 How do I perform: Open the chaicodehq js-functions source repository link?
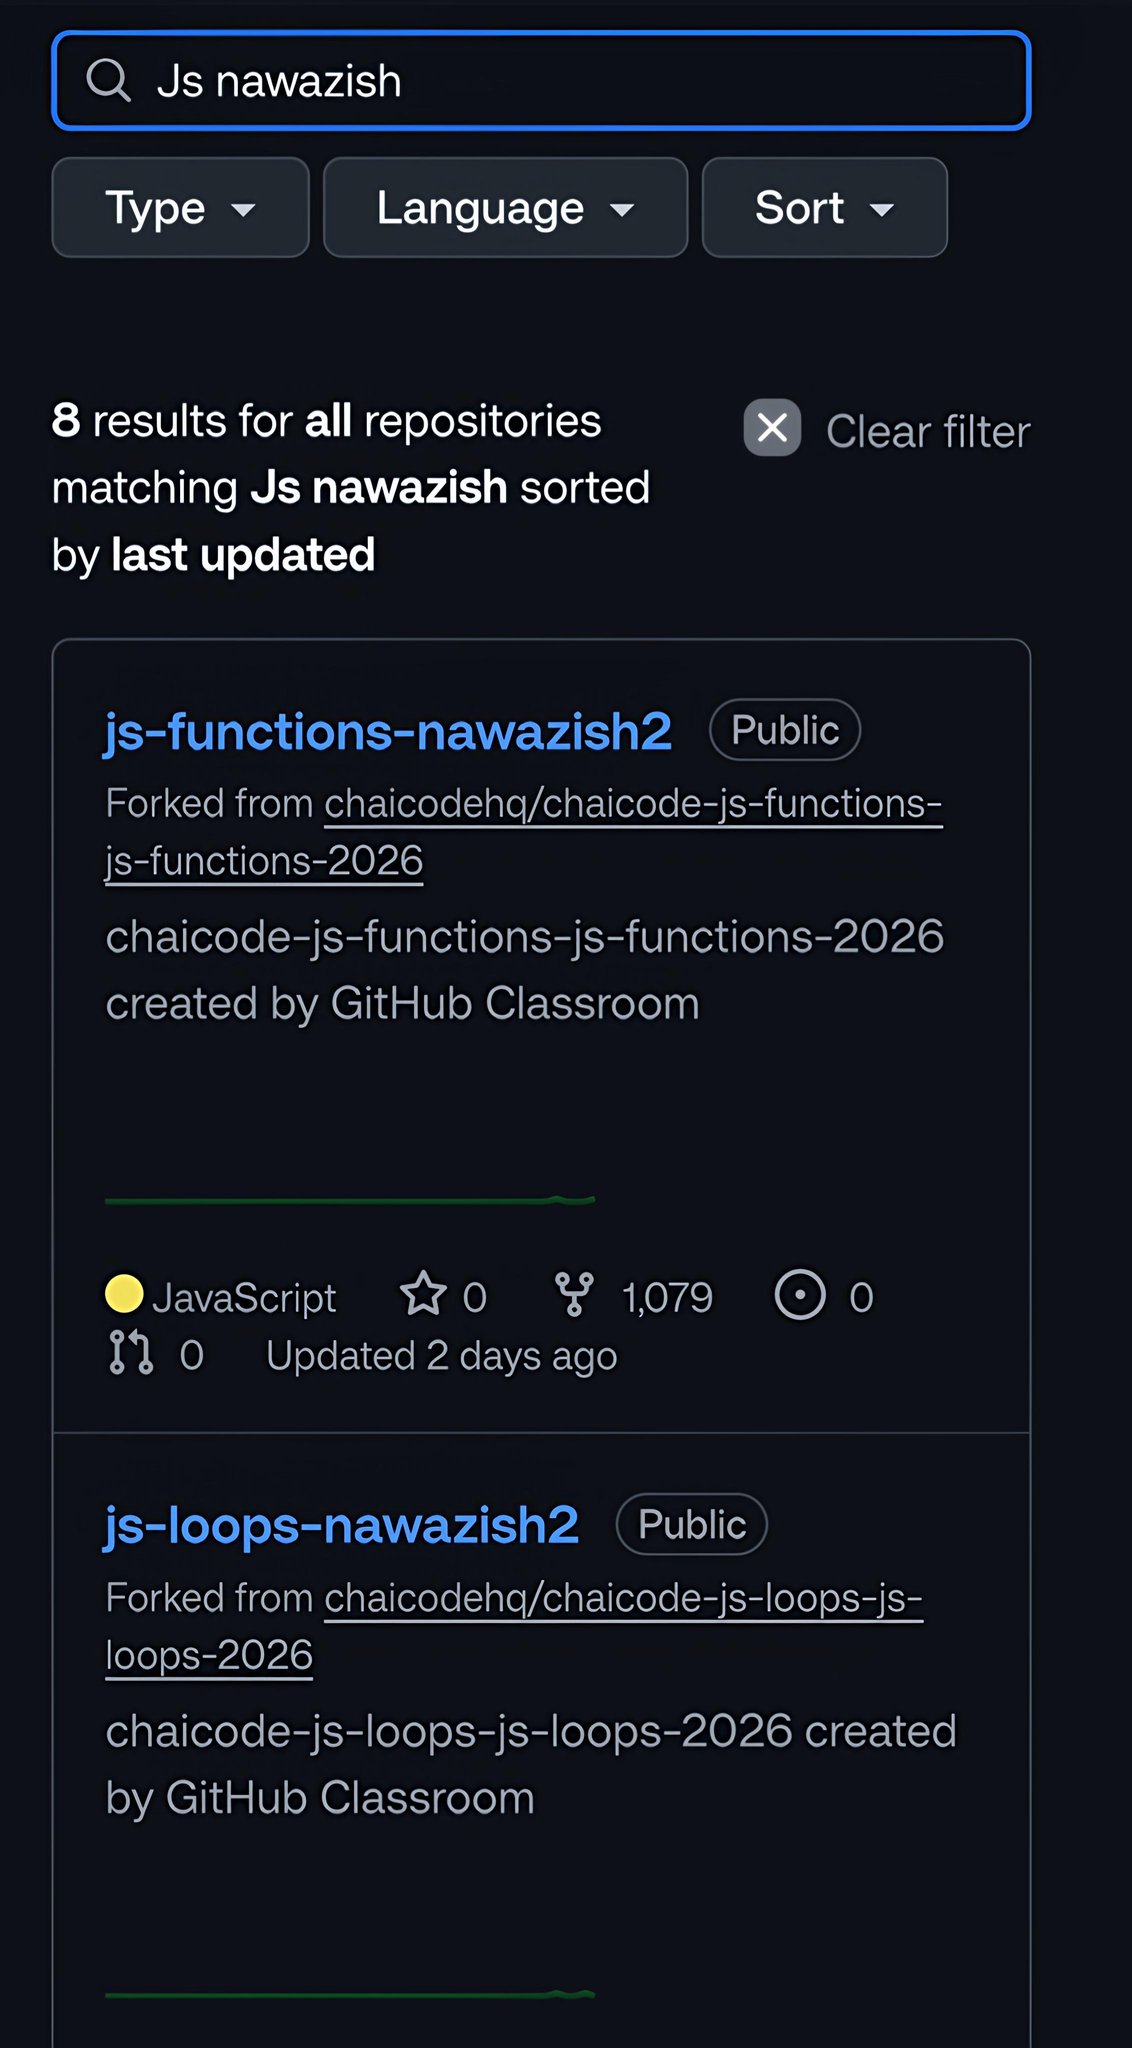click(x=632, y=805)
